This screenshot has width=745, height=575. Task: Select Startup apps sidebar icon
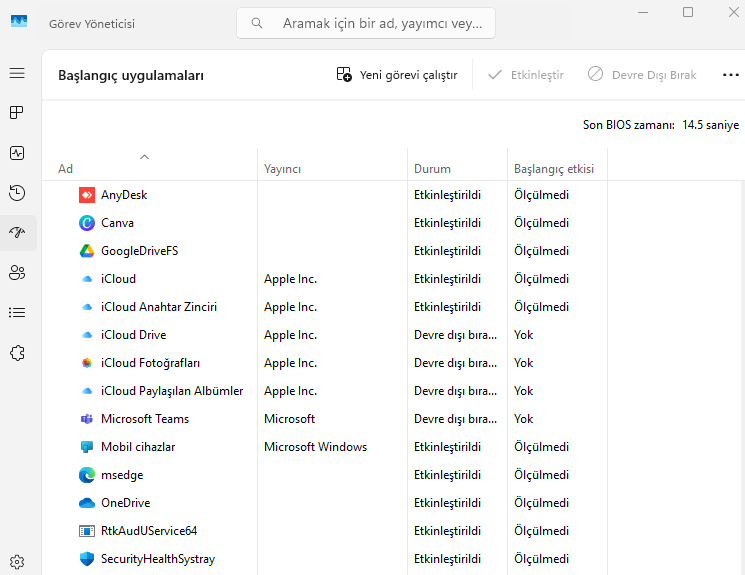point(17,232)
